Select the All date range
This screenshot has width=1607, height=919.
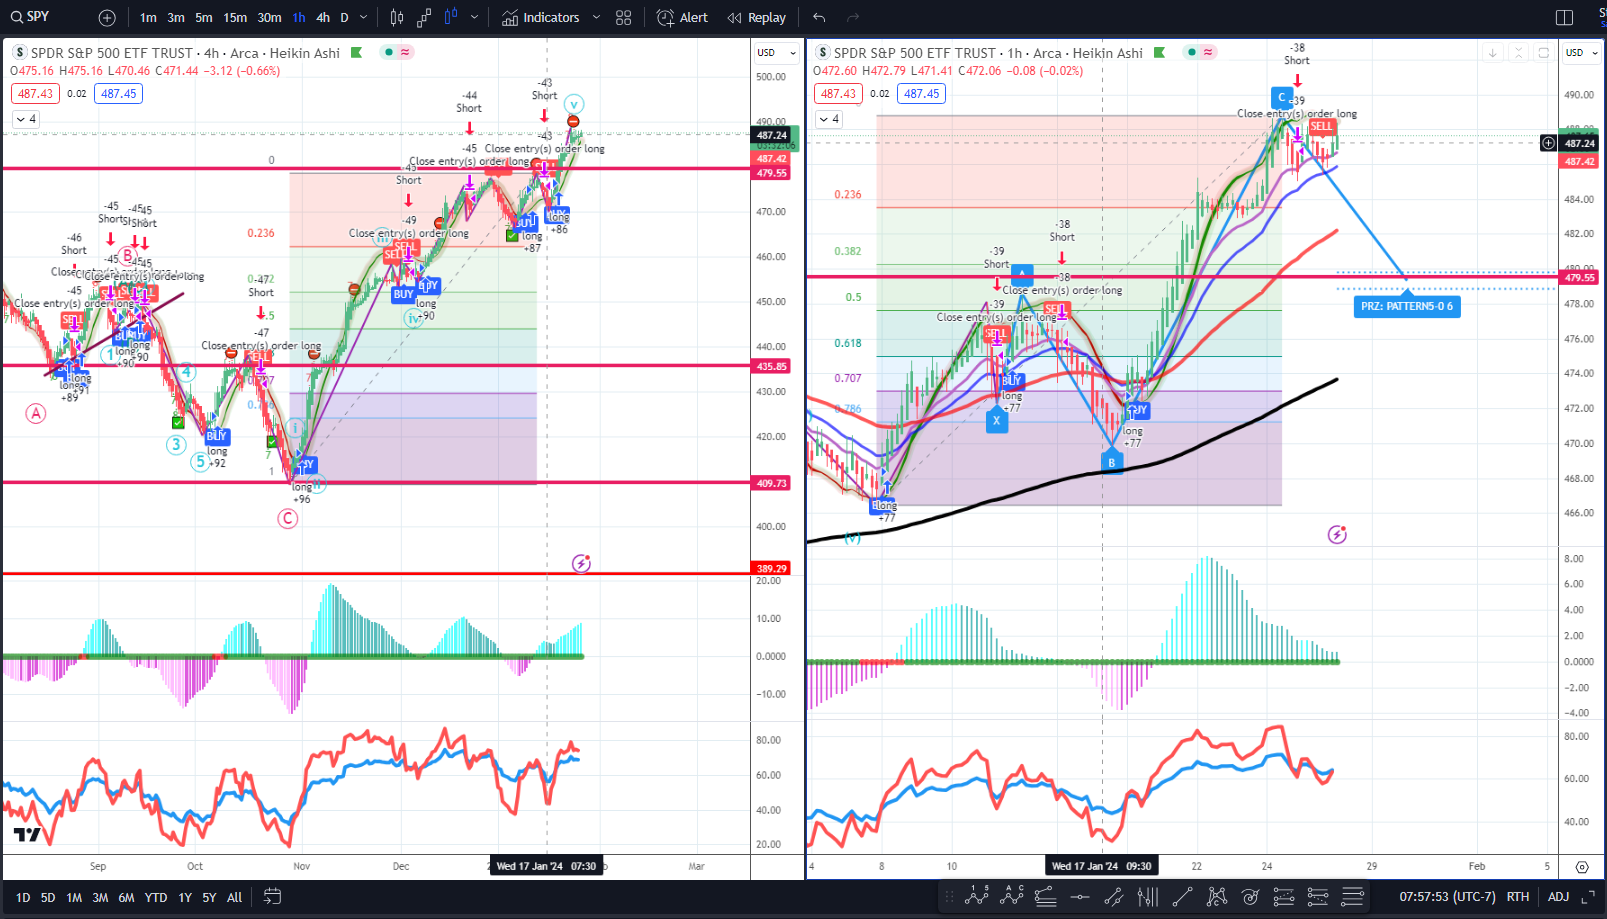coord(234,897)
